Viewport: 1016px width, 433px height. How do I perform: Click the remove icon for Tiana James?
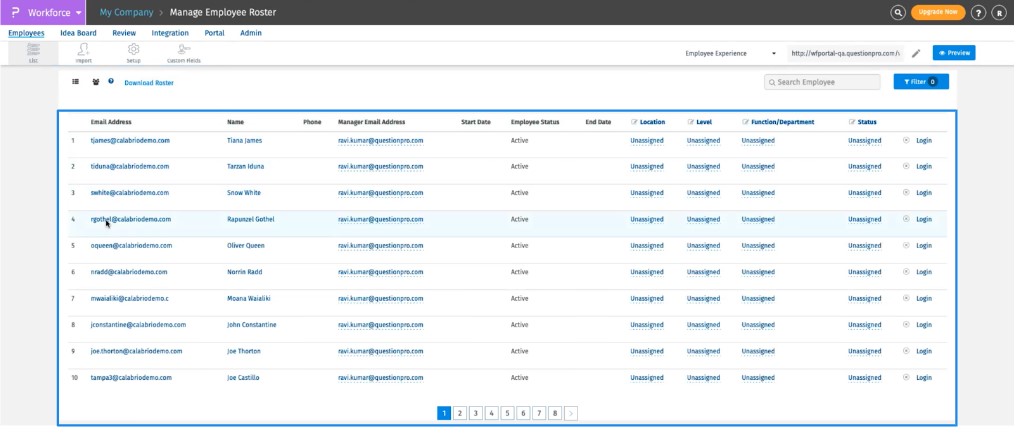tap(906, 141)
